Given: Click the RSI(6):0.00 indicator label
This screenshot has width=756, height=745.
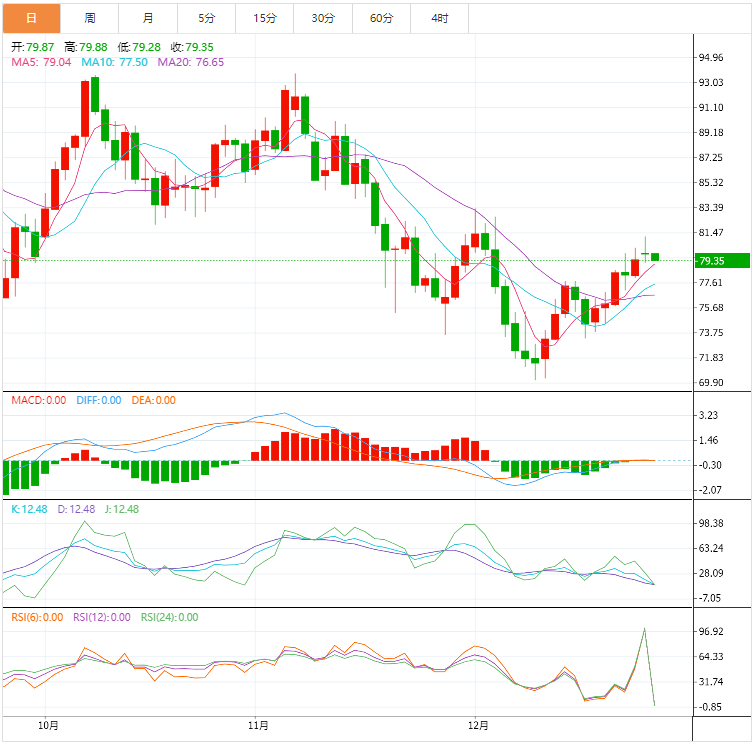Looking at the screenshot, I should [38, 617].
